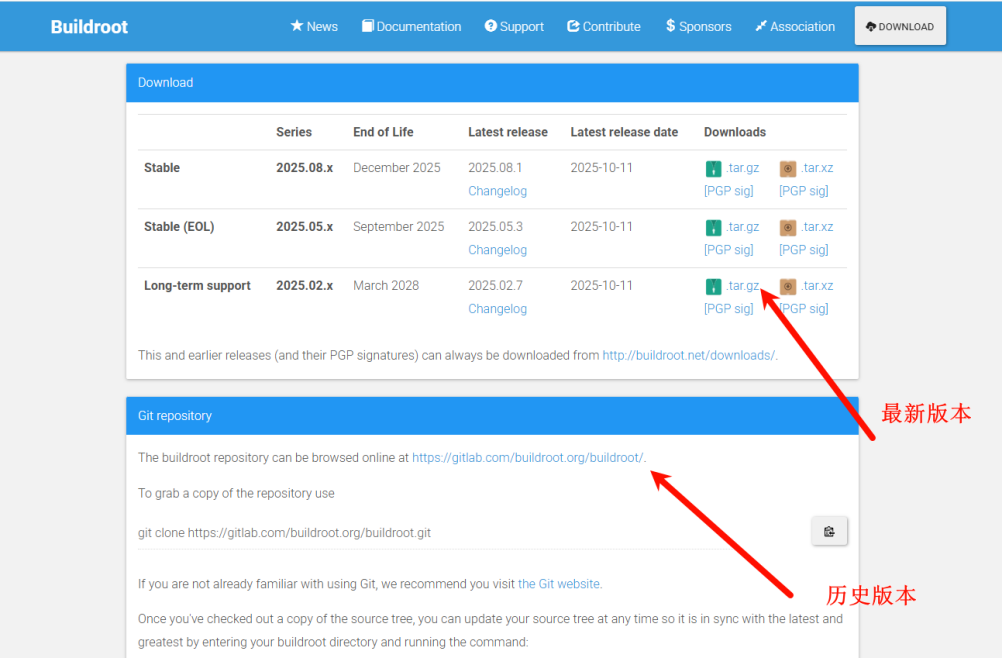1002x658 pixels.
Task: Click the brown archive icon for 2025.05.x
Action: click(788, 227)
